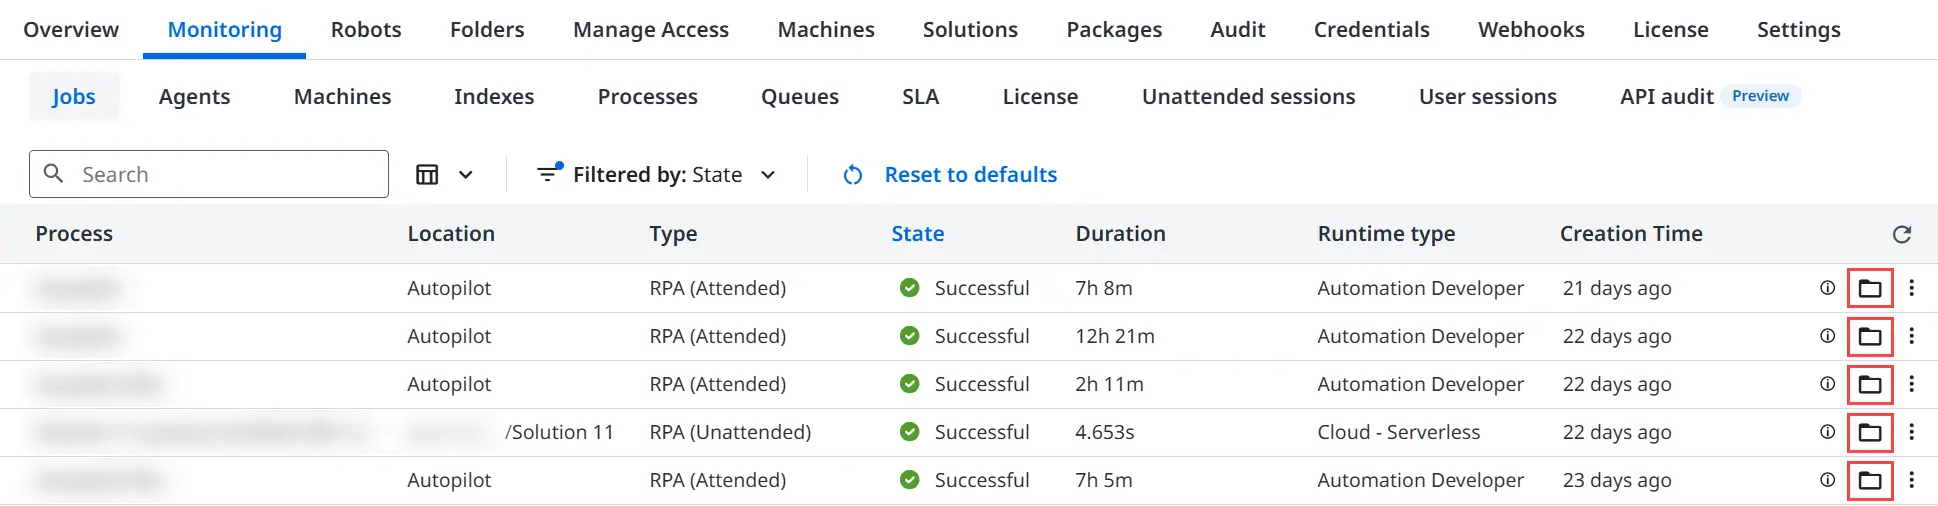Open folder icon for 4.653s job
The image size is (1938, 506).
[1869, 433]
